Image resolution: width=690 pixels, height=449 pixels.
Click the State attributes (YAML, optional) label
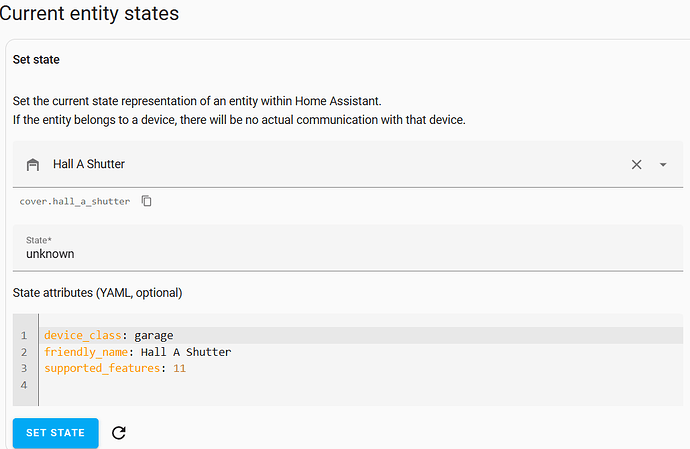(x=97, y=293)
